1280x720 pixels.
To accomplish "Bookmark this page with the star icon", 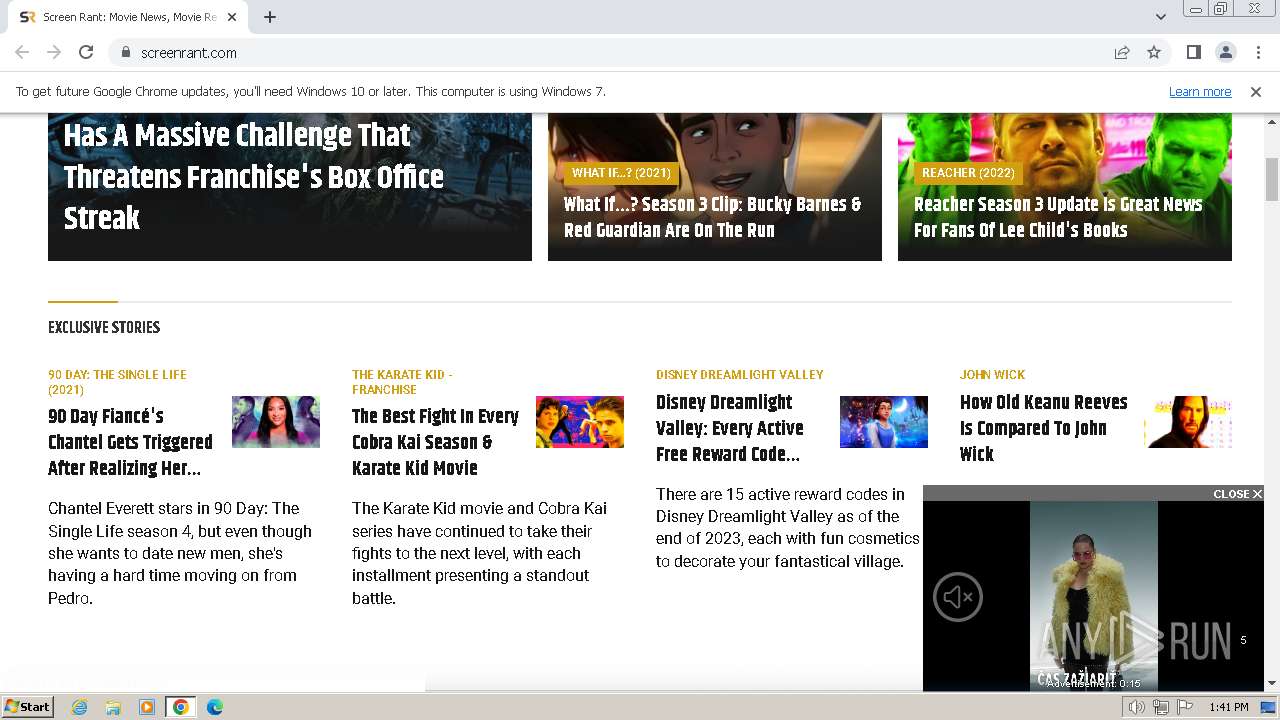I will click(x=1154, y=52).
